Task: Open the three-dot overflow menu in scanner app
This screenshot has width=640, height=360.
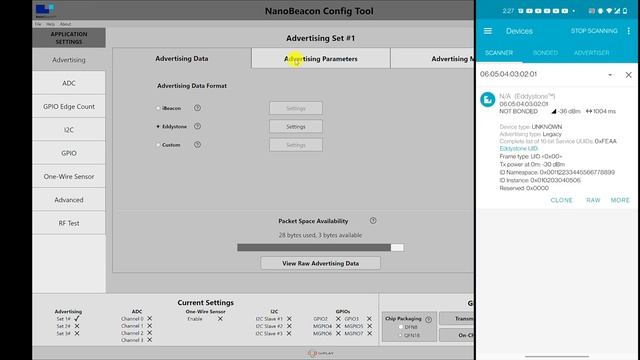Action: (x=629, y=31)
